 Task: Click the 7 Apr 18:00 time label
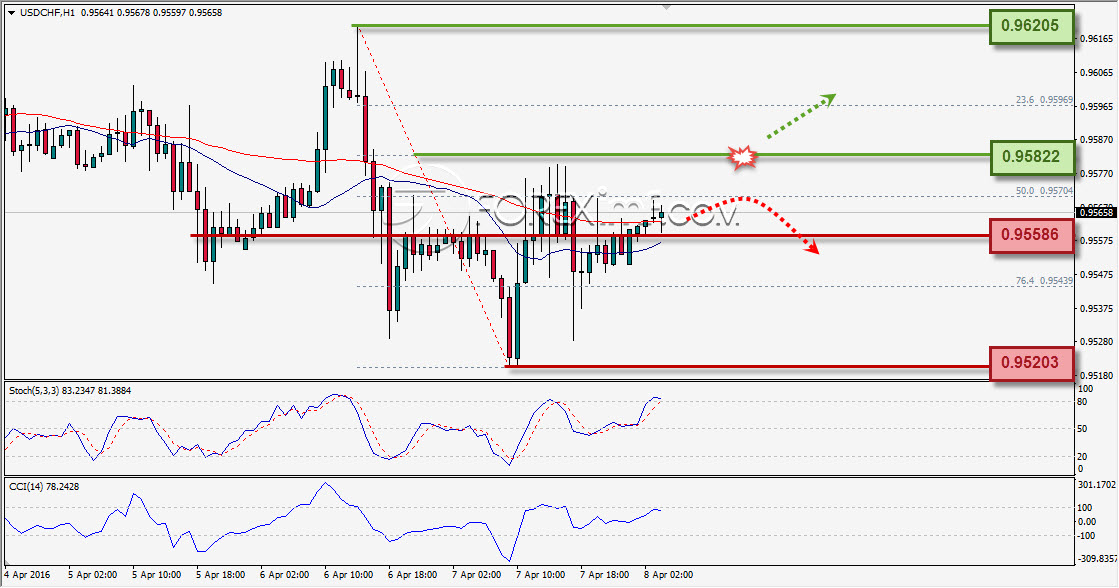(604, 574)
